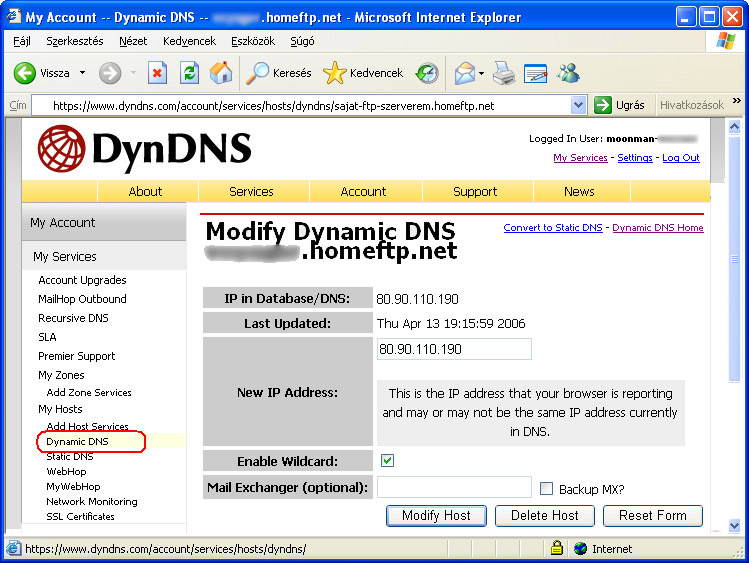
Task: Open the Settings link
Action: 635,158
